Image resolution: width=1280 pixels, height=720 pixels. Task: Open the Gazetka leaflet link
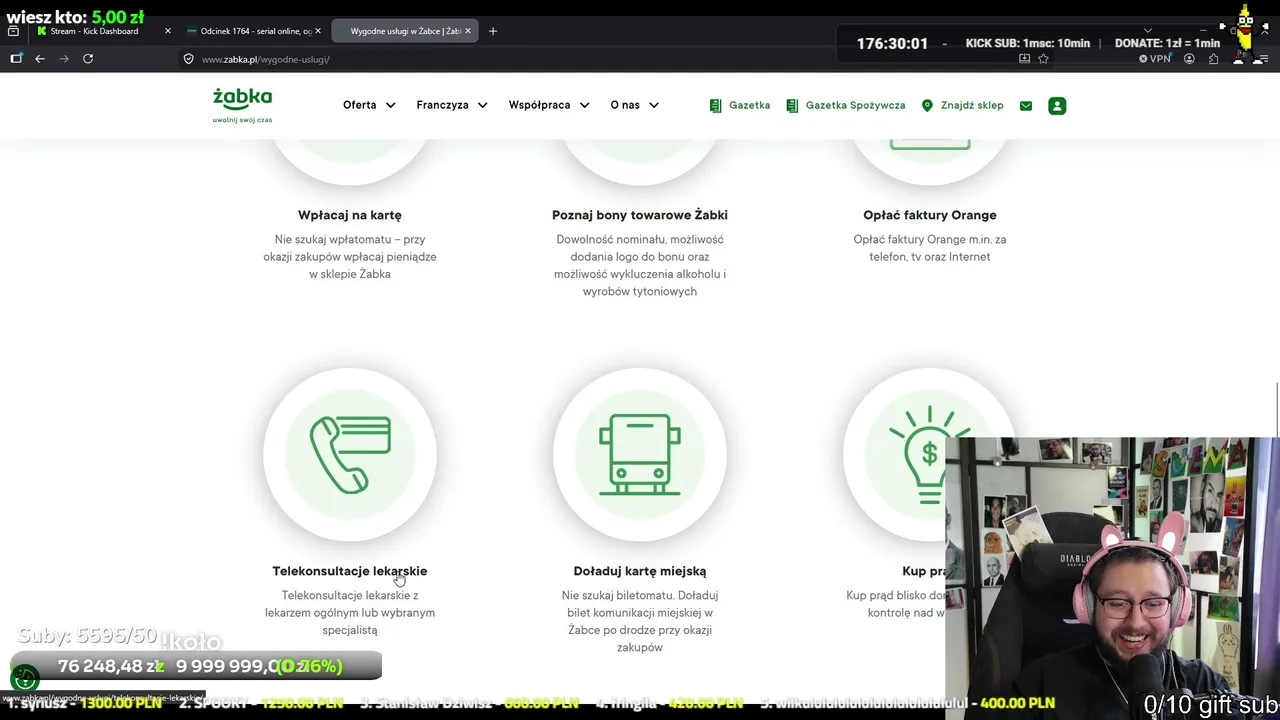click(x=740, y=105)
